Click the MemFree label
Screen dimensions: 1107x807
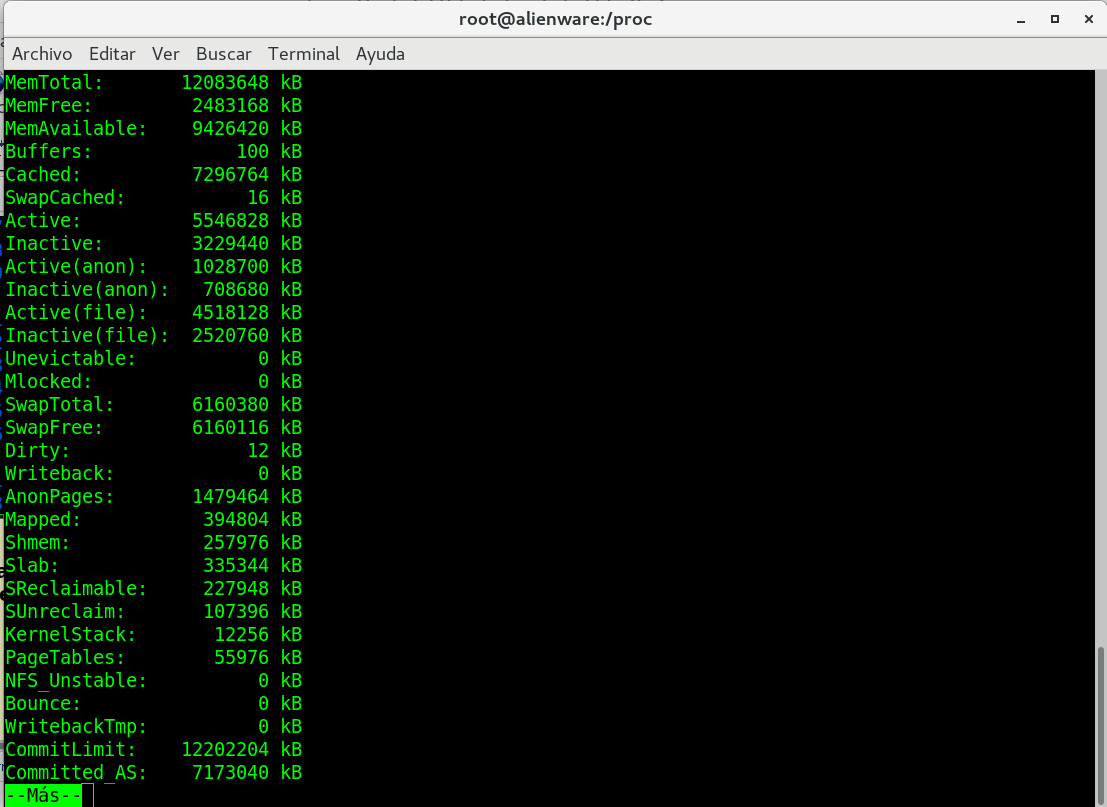(x=49, y=106)
